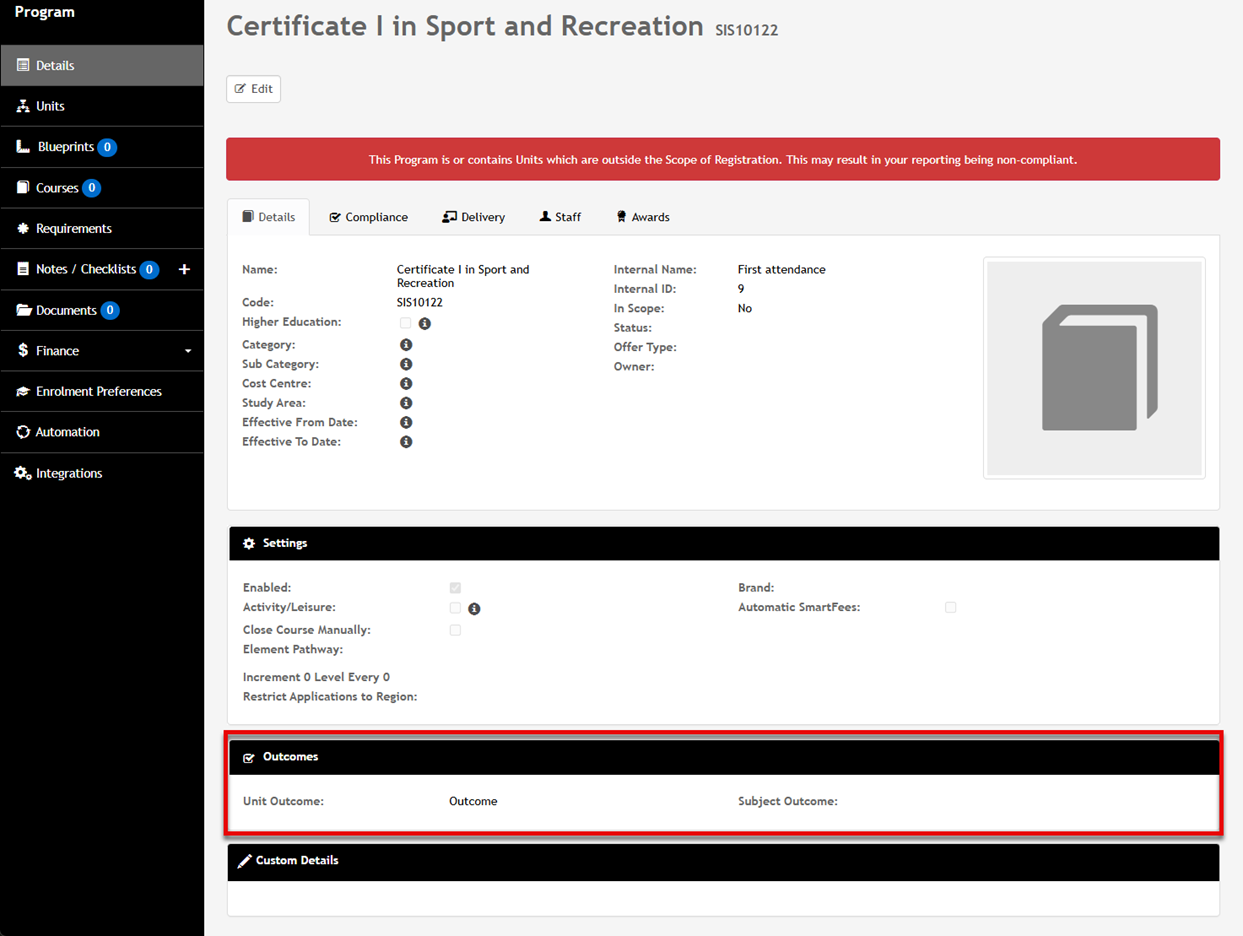Switch to the Delivery tab
The height and width of the screenshot is (936, 1243).
[474, 217]
